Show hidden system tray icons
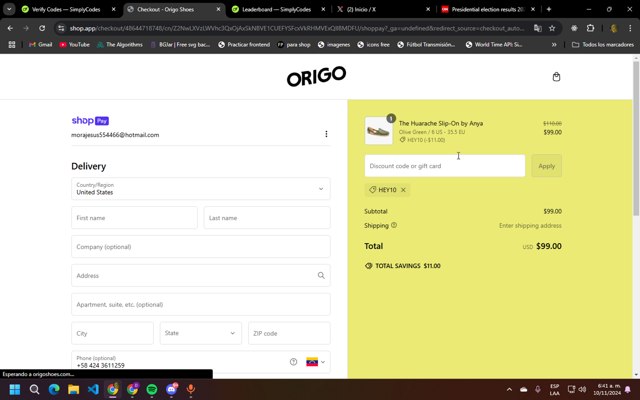Viewport: 640px width, 400px height. point(509,389)
